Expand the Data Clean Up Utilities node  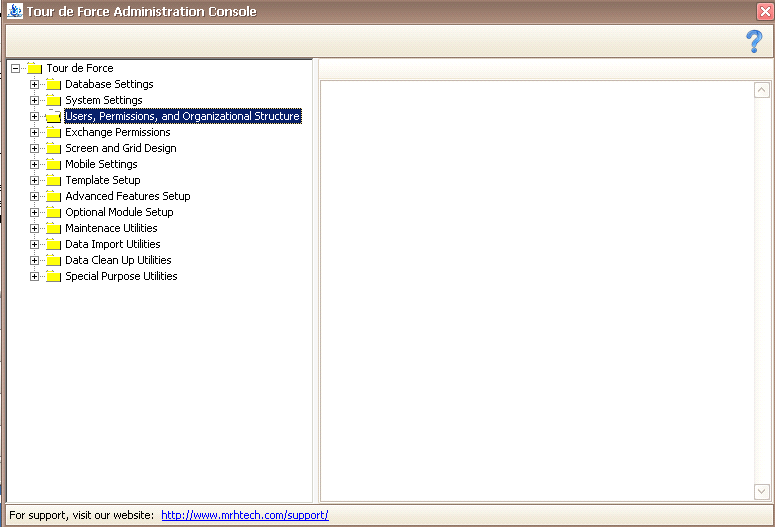click(34, 261)
